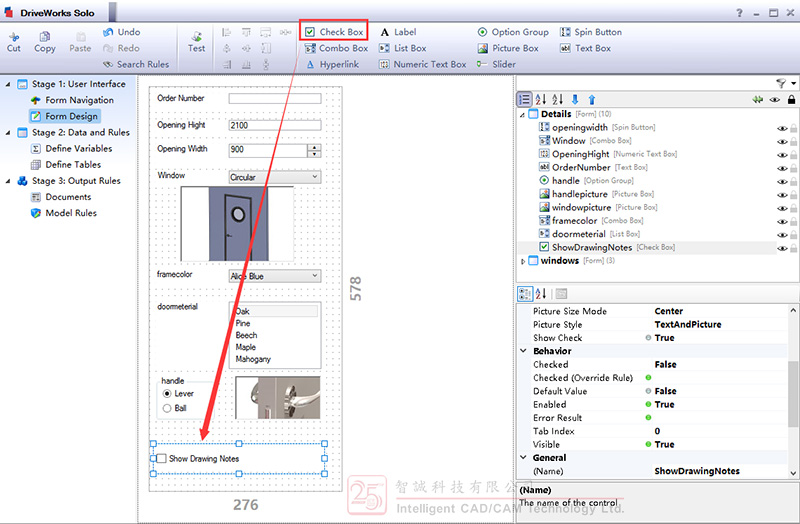Select the Ball radio button
This screenshot has height=524, width=800.
[167, 408]
